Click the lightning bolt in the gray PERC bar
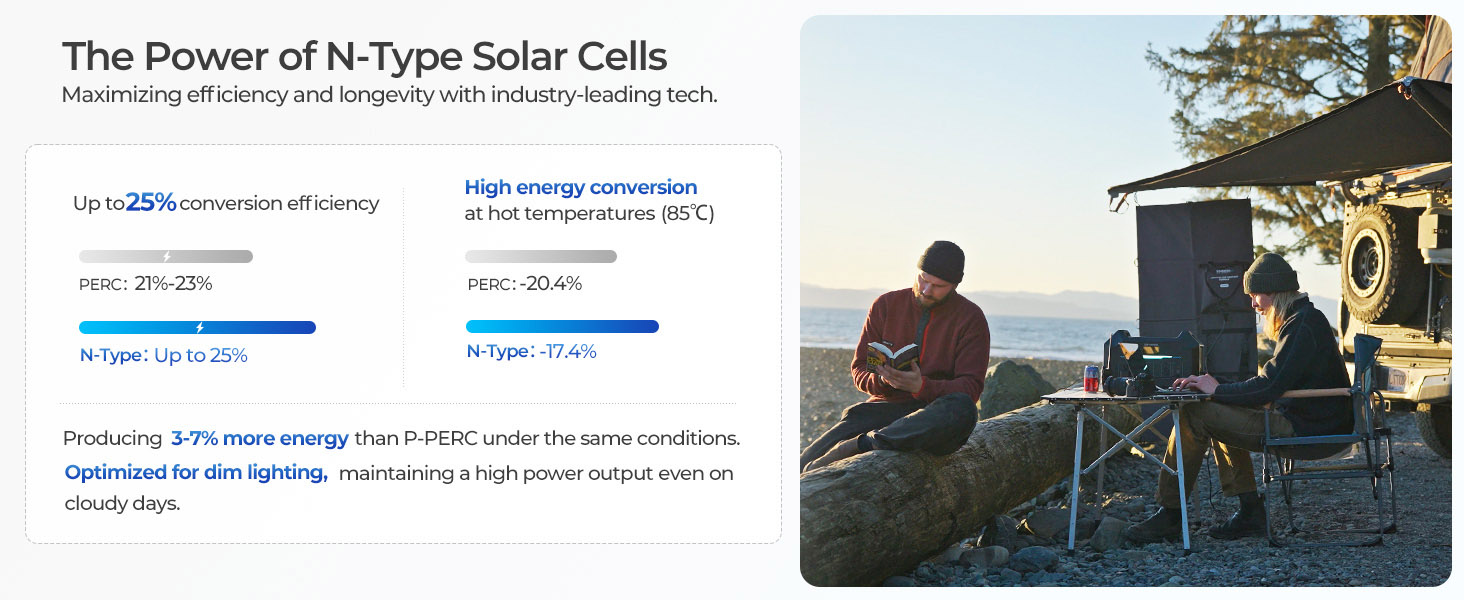Viewport: 1464px width, 600px height. point(167,257)
